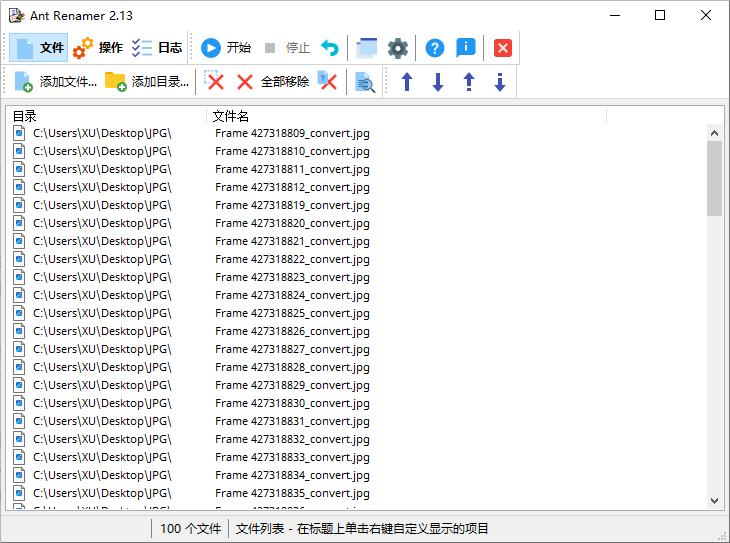
Task: Click the scrollbar down arrow of file list
Action: (714, 501)
